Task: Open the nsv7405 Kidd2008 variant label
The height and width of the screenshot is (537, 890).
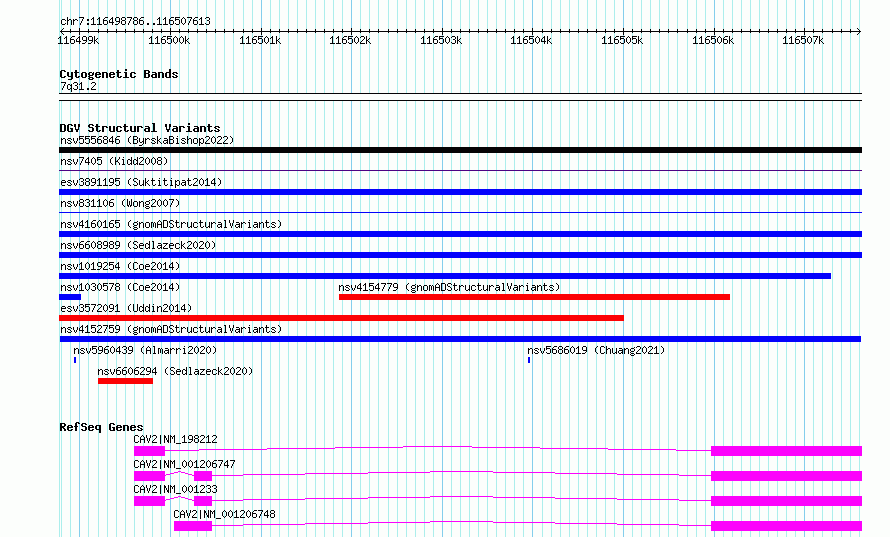Action: click(114, 161)
